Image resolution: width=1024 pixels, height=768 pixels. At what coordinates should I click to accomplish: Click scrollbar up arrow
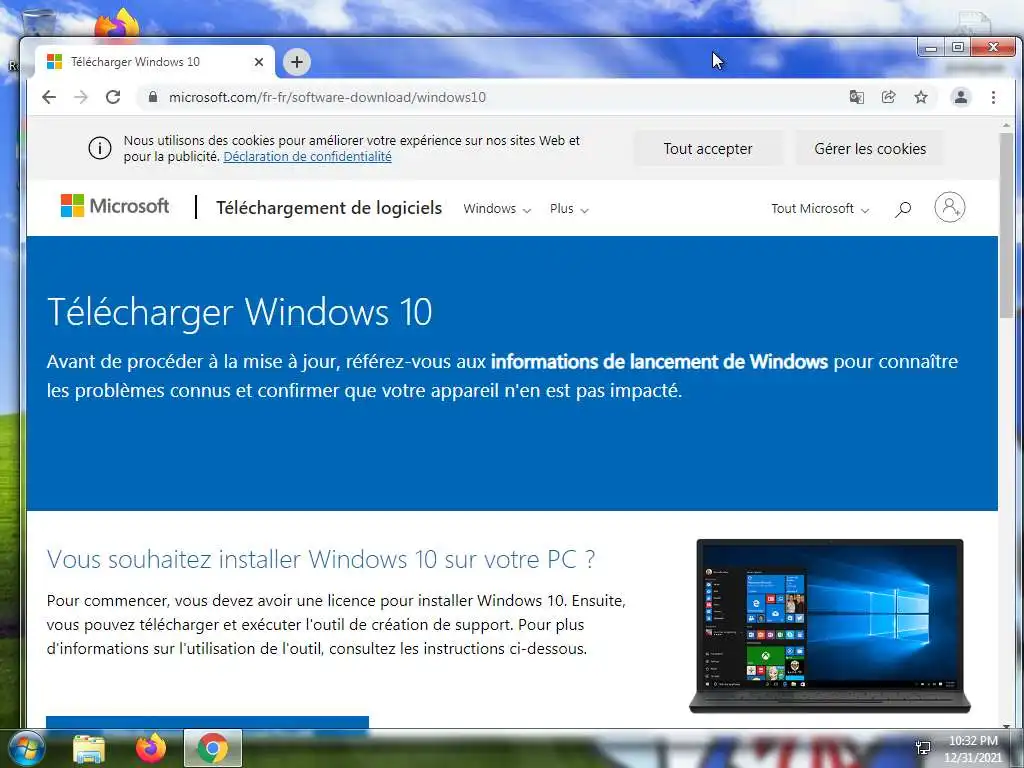1007,125
